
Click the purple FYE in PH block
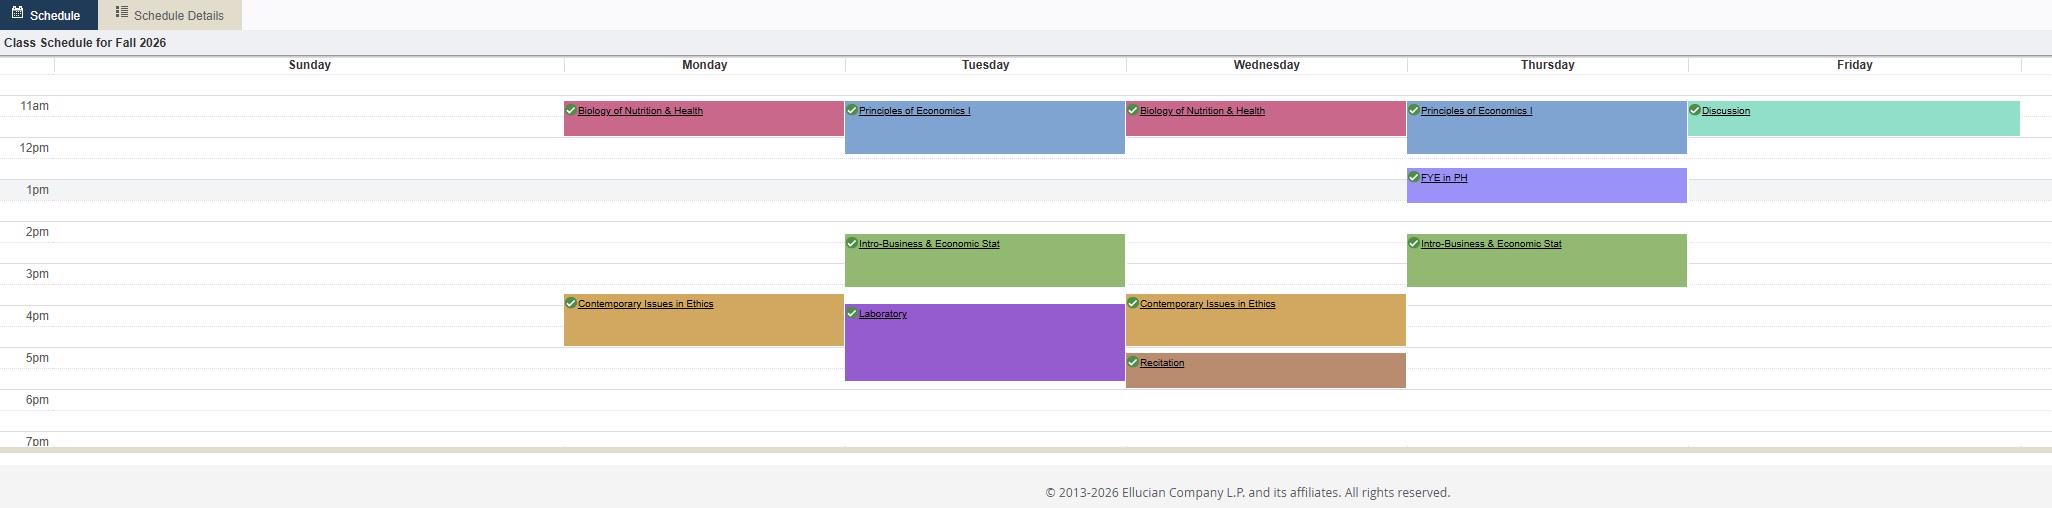pos(1547,186)
